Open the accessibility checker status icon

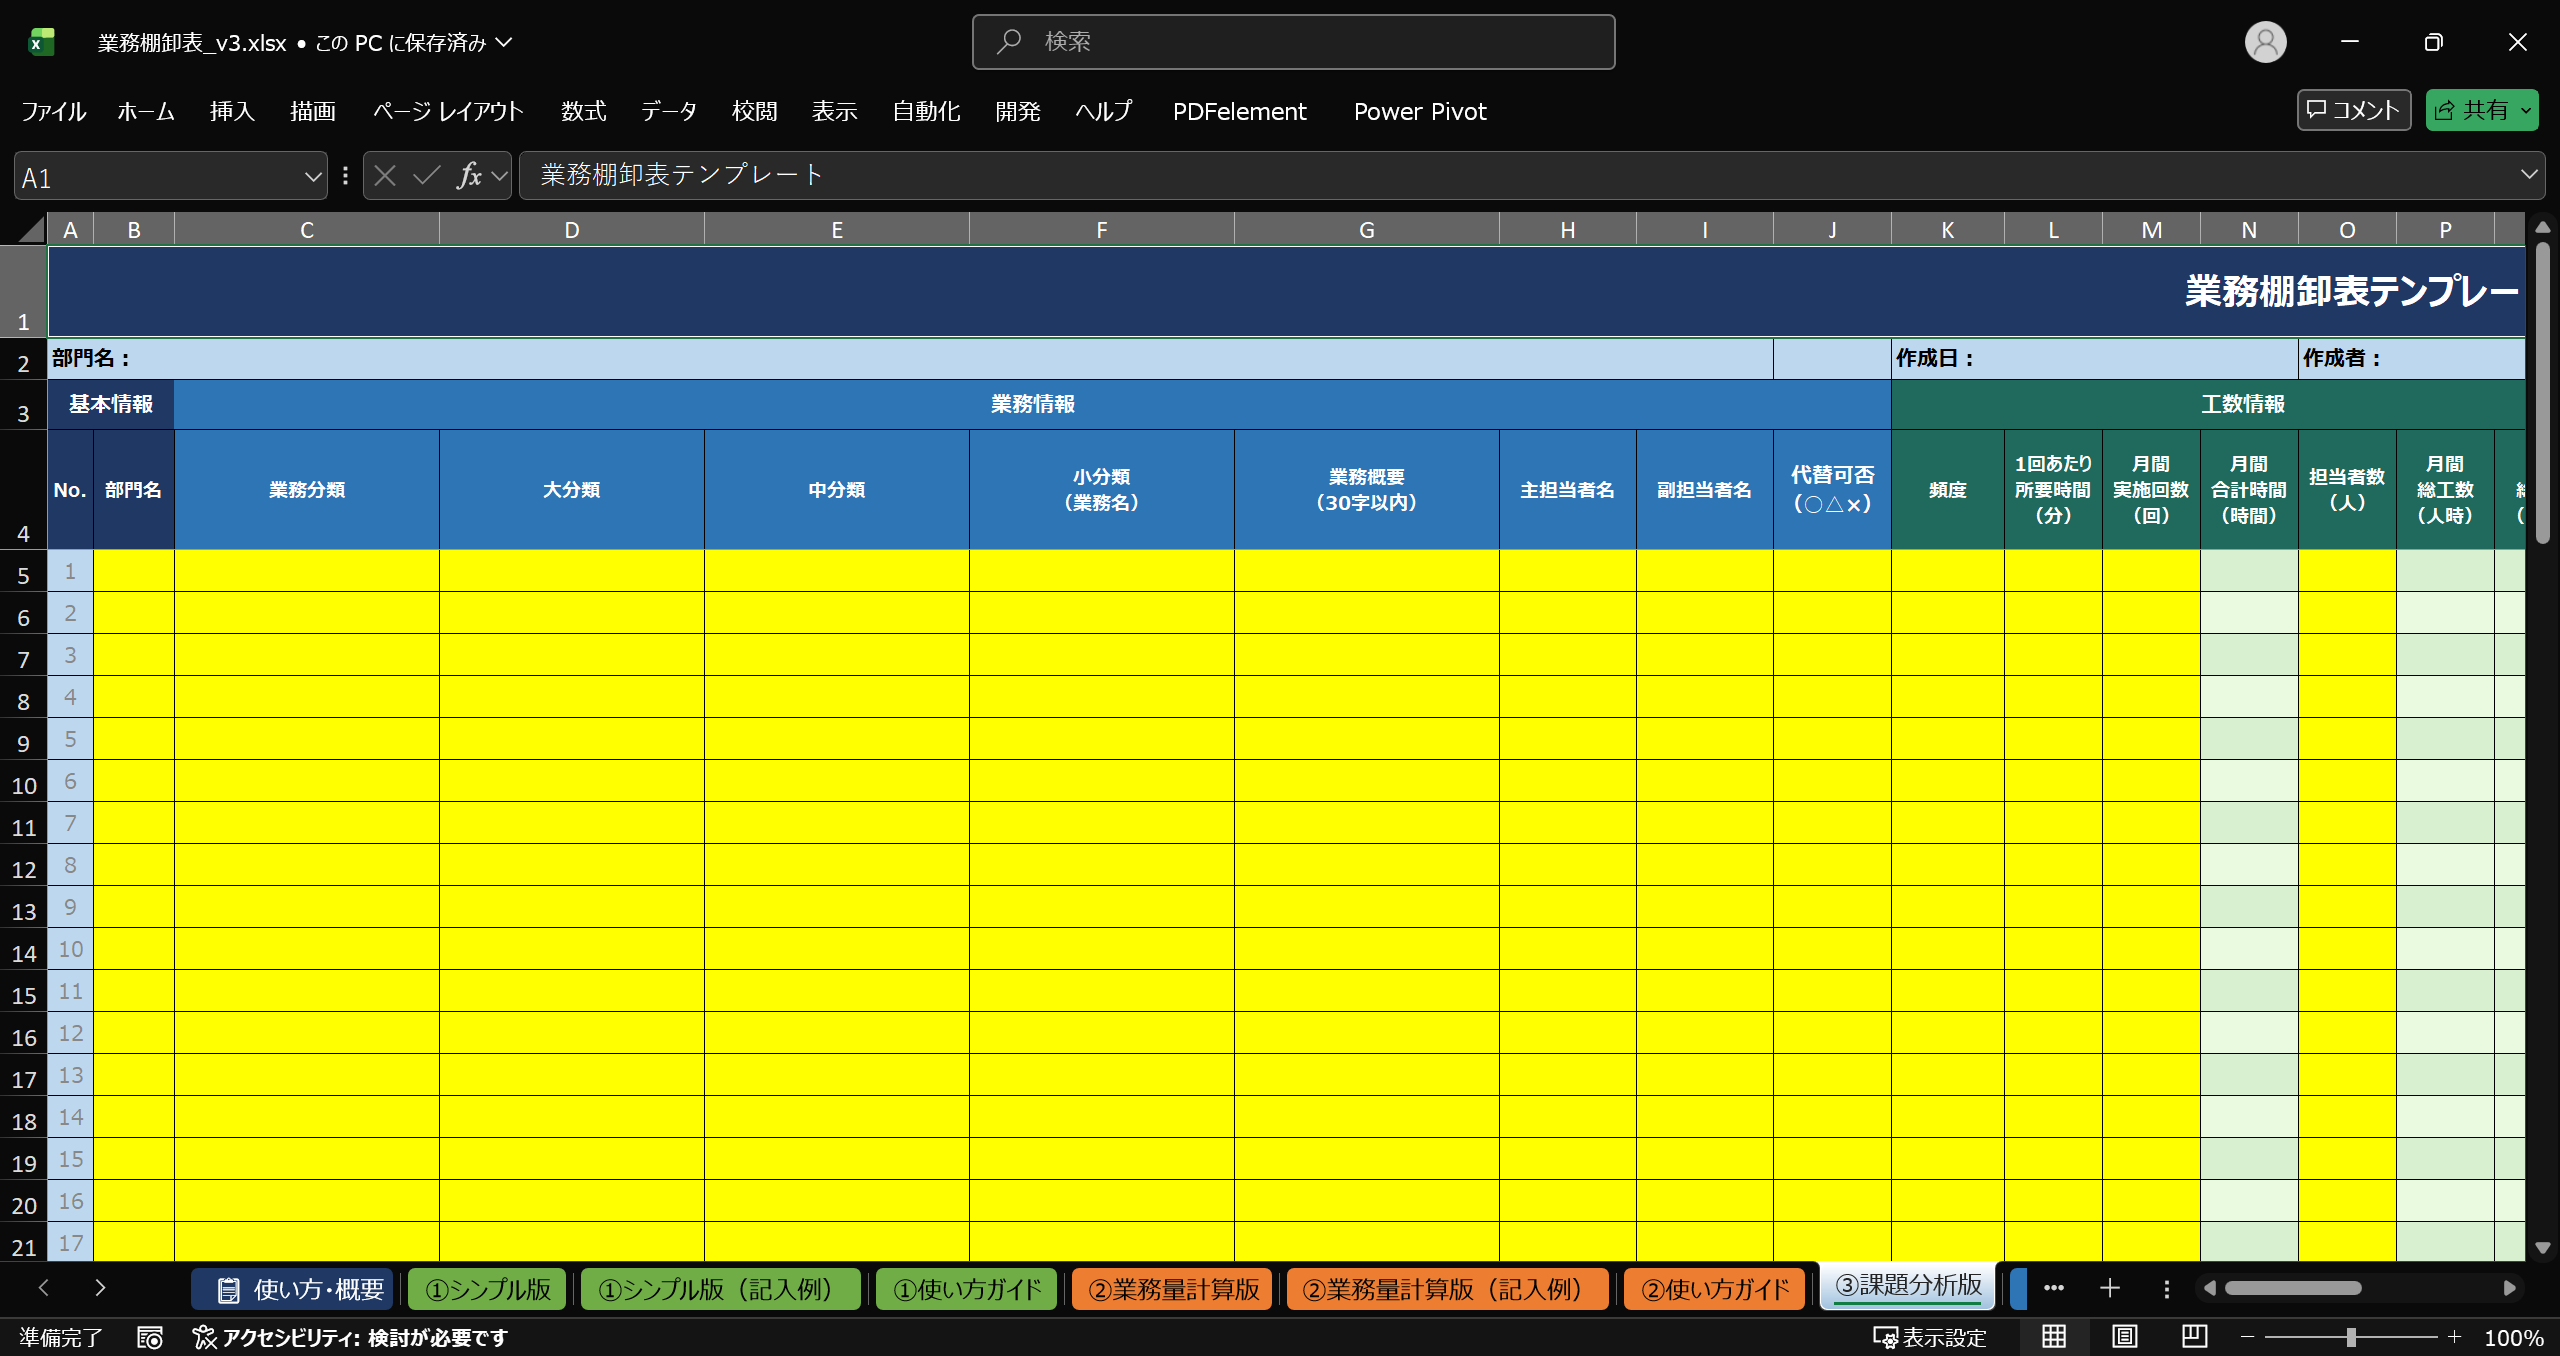point(204,1338)
